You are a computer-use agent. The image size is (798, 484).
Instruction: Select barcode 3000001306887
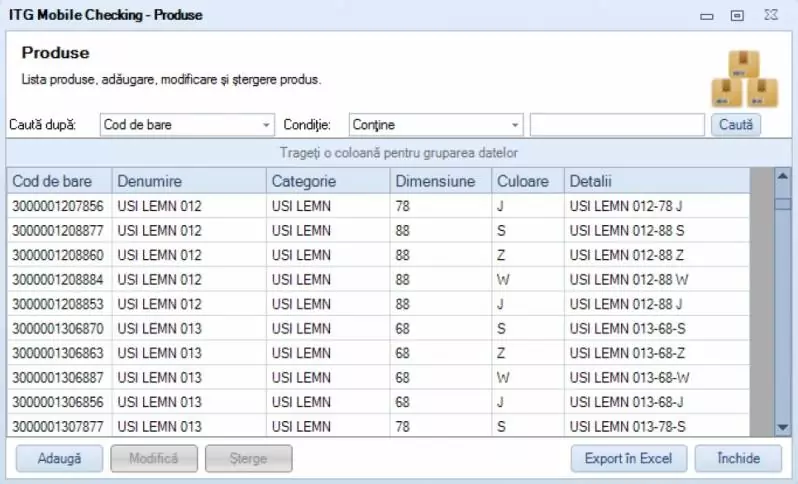coord(58,378)
